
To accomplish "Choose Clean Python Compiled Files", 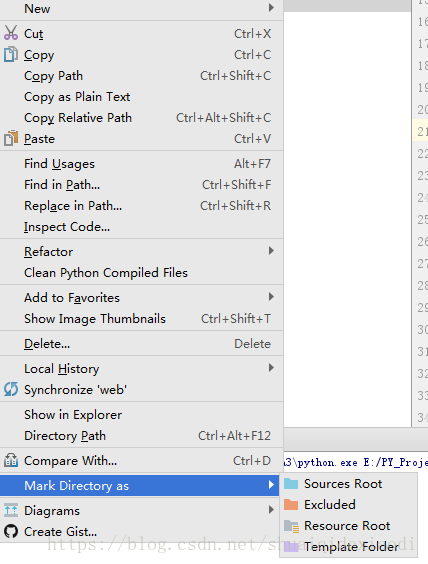I will (141, 272).
